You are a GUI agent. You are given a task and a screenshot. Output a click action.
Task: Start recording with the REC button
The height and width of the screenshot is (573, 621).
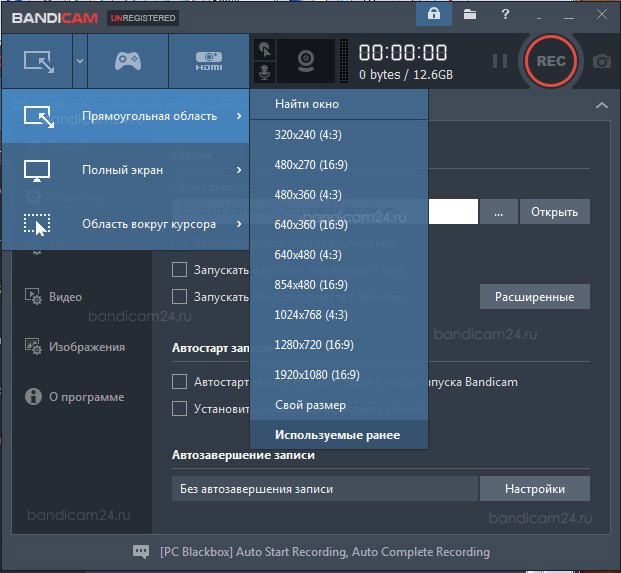[x=551, y=61]
